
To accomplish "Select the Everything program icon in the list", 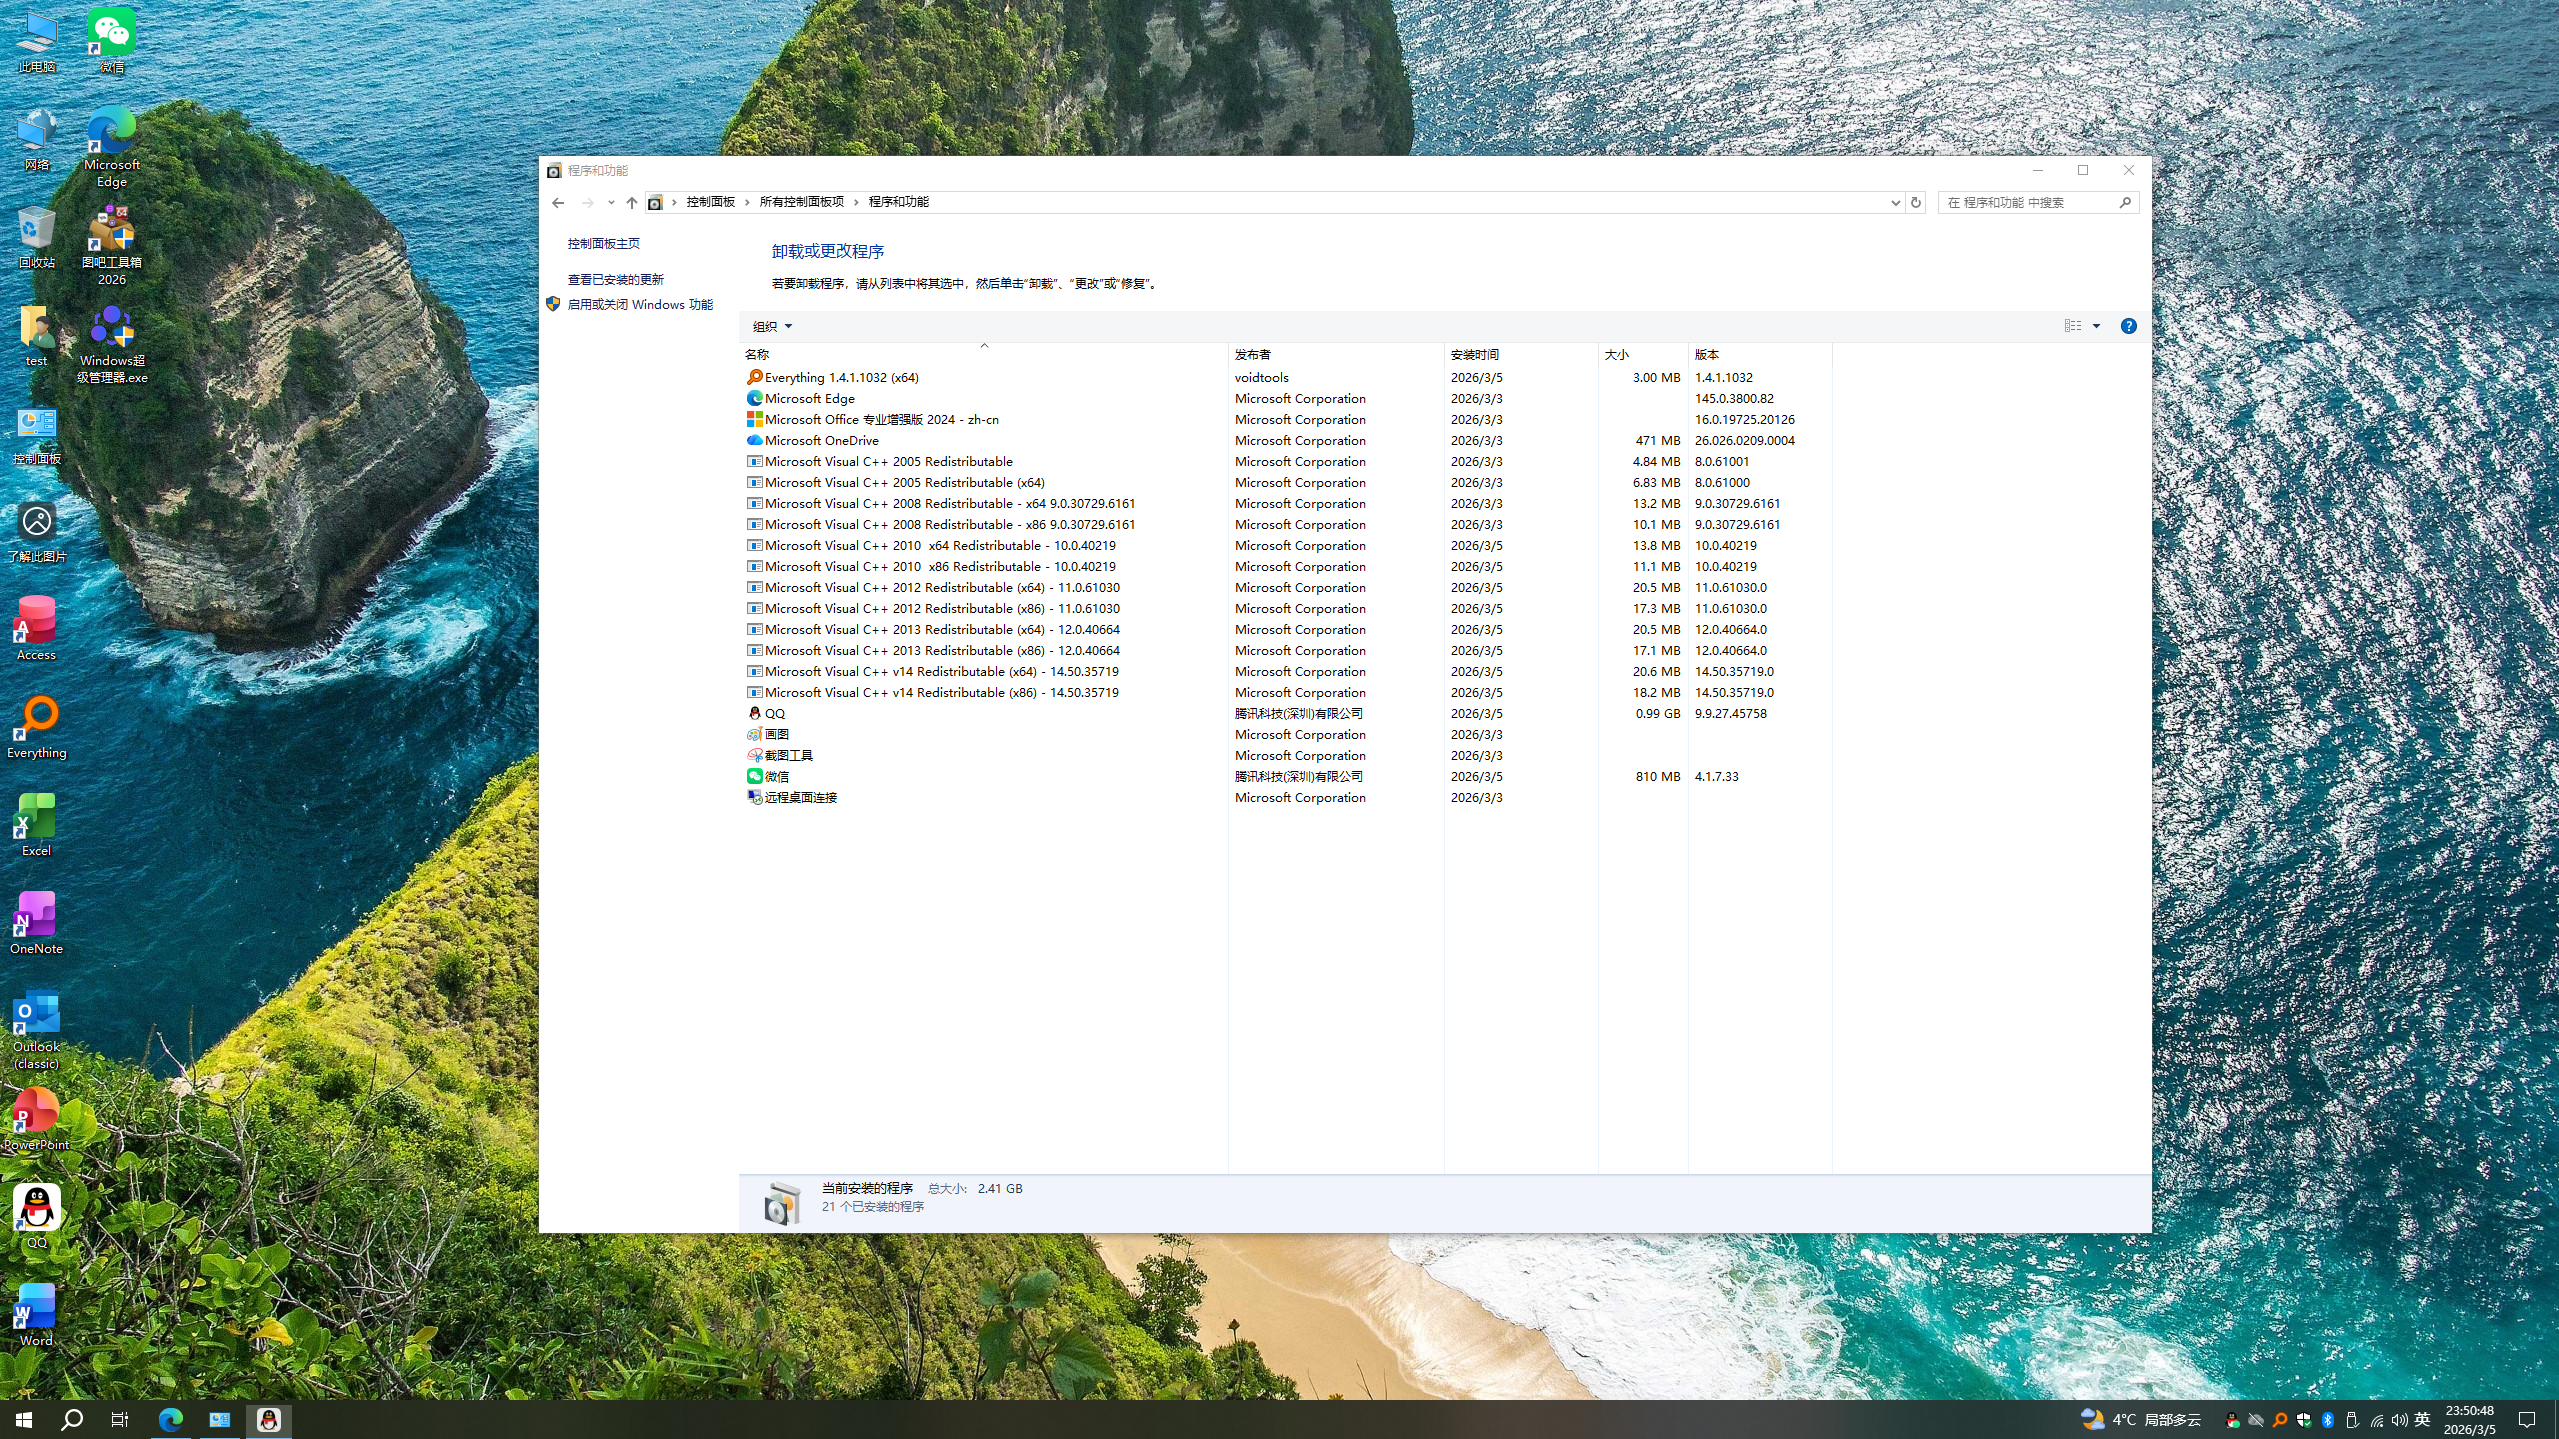I will (x=754, y=377).
